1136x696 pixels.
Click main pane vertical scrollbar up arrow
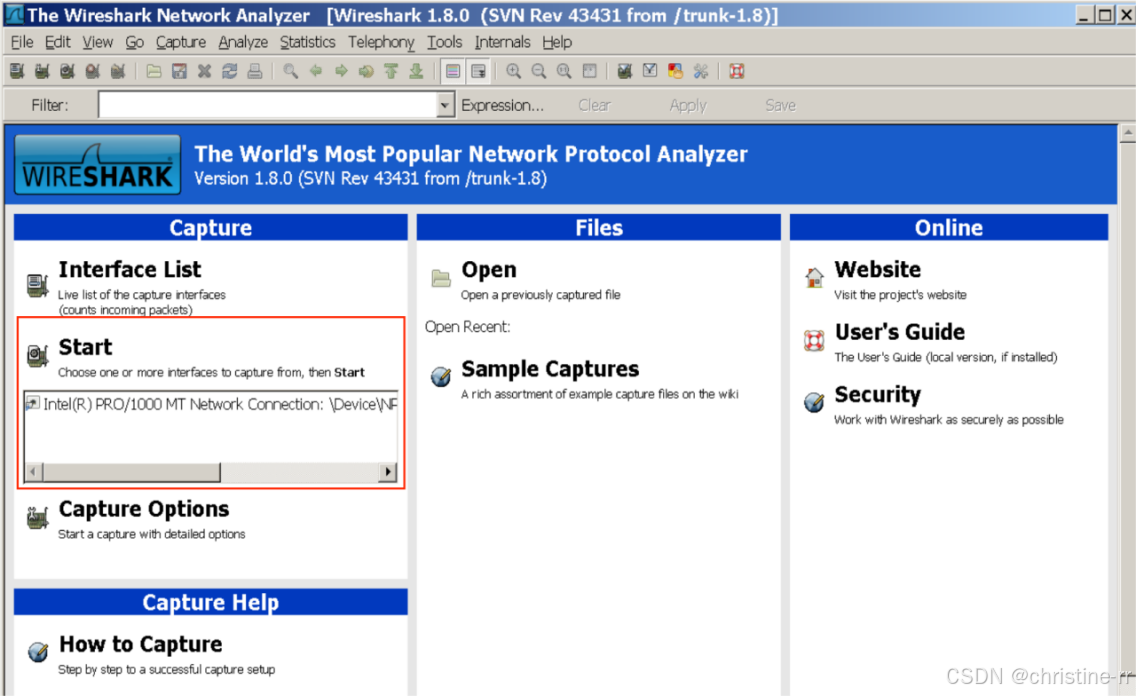point(1128,133)
